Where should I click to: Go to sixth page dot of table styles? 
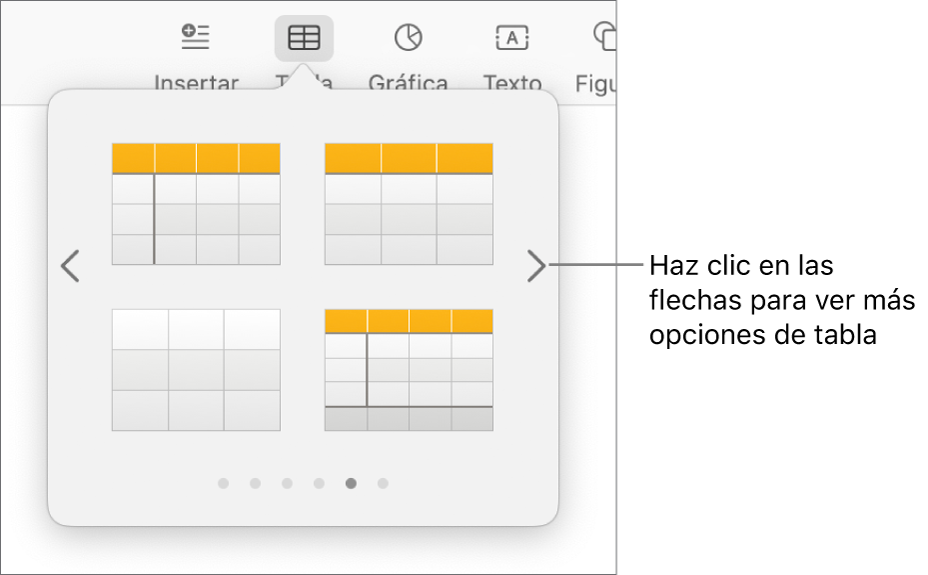pos(383,483)
